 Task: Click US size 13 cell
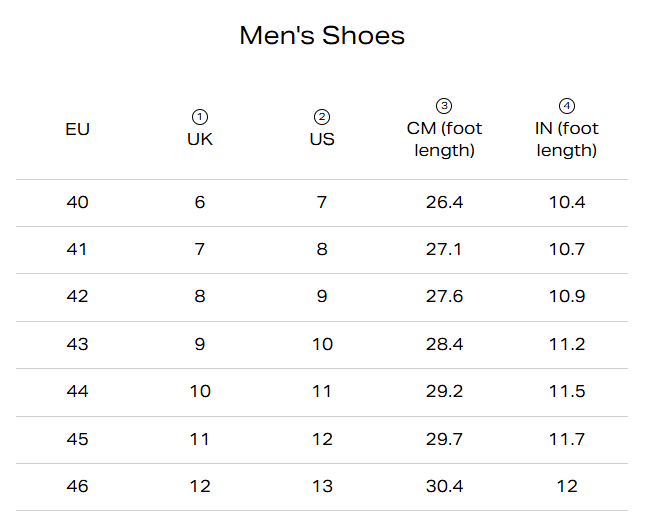[x=322, y=486]
